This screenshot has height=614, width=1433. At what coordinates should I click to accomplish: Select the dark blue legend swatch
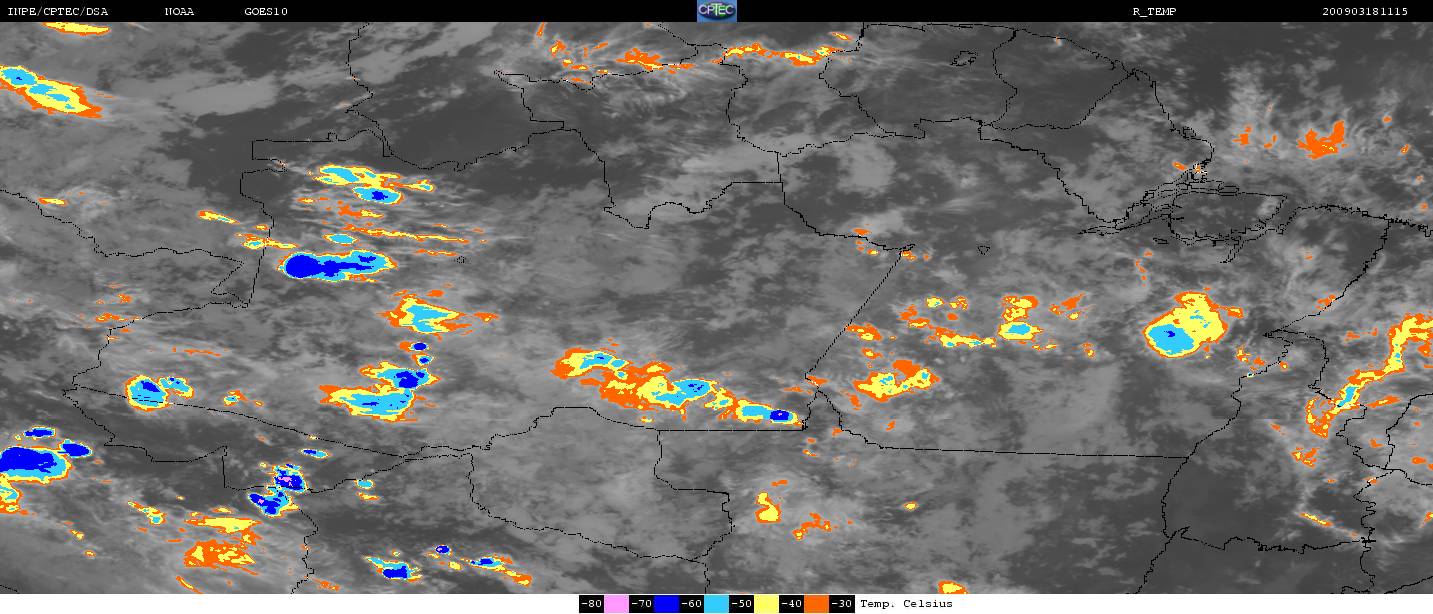pos(666,604)
